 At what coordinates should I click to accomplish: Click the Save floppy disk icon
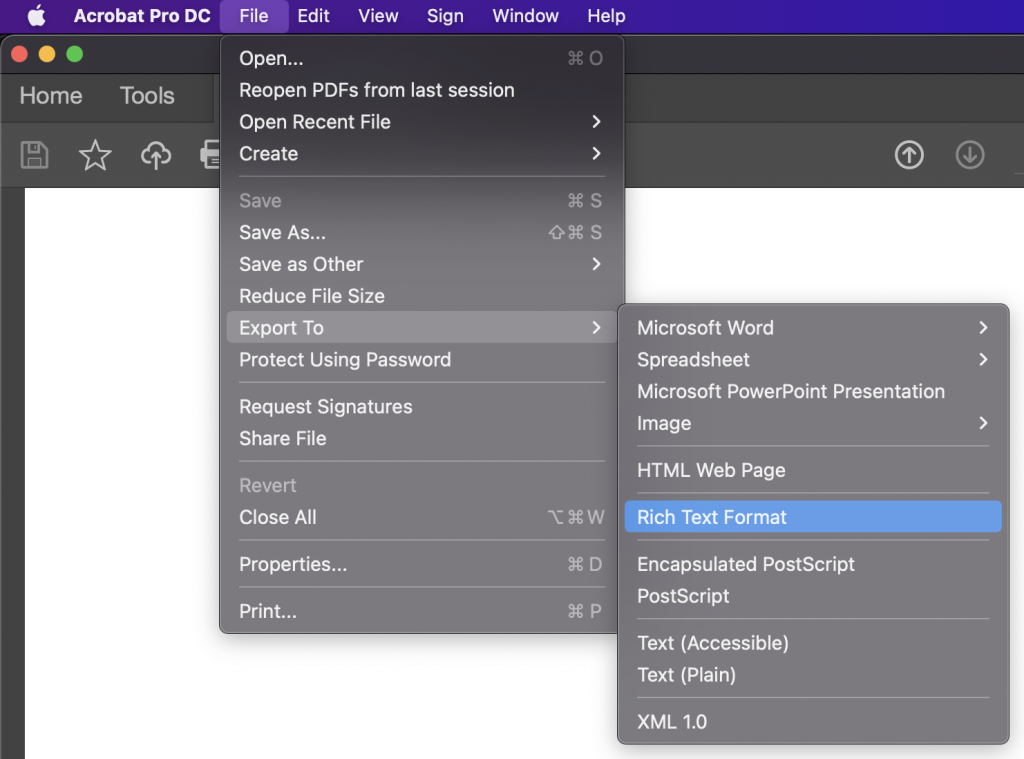[35, 155]
